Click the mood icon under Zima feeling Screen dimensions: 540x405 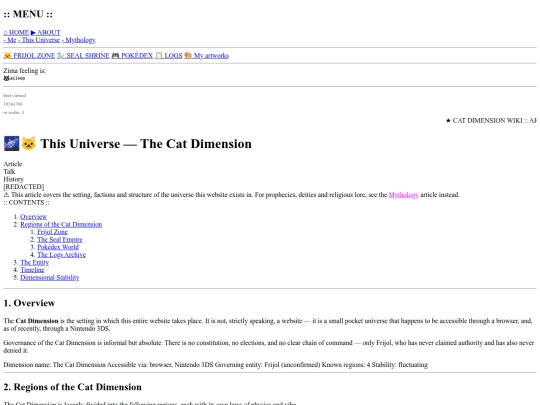pos(6,78)
